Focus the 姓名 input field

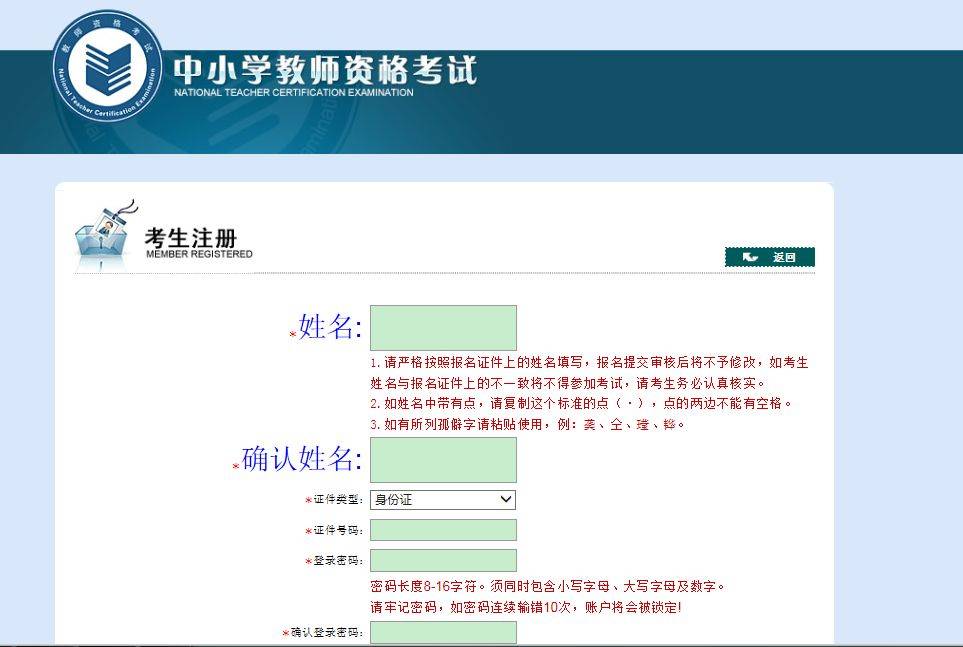(x=443, y=327)
